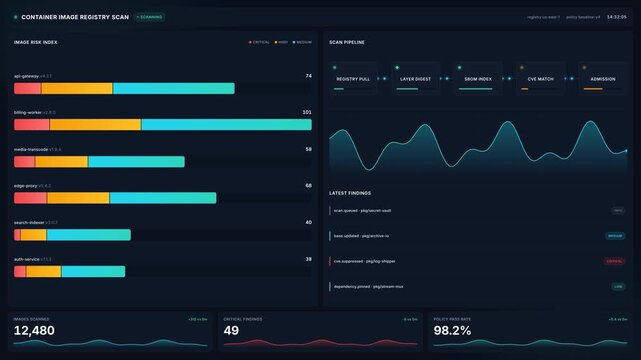The image size is (641, 360).
Task: Click the REGISTRY PULL progress bar
Action: pos(353,89)
